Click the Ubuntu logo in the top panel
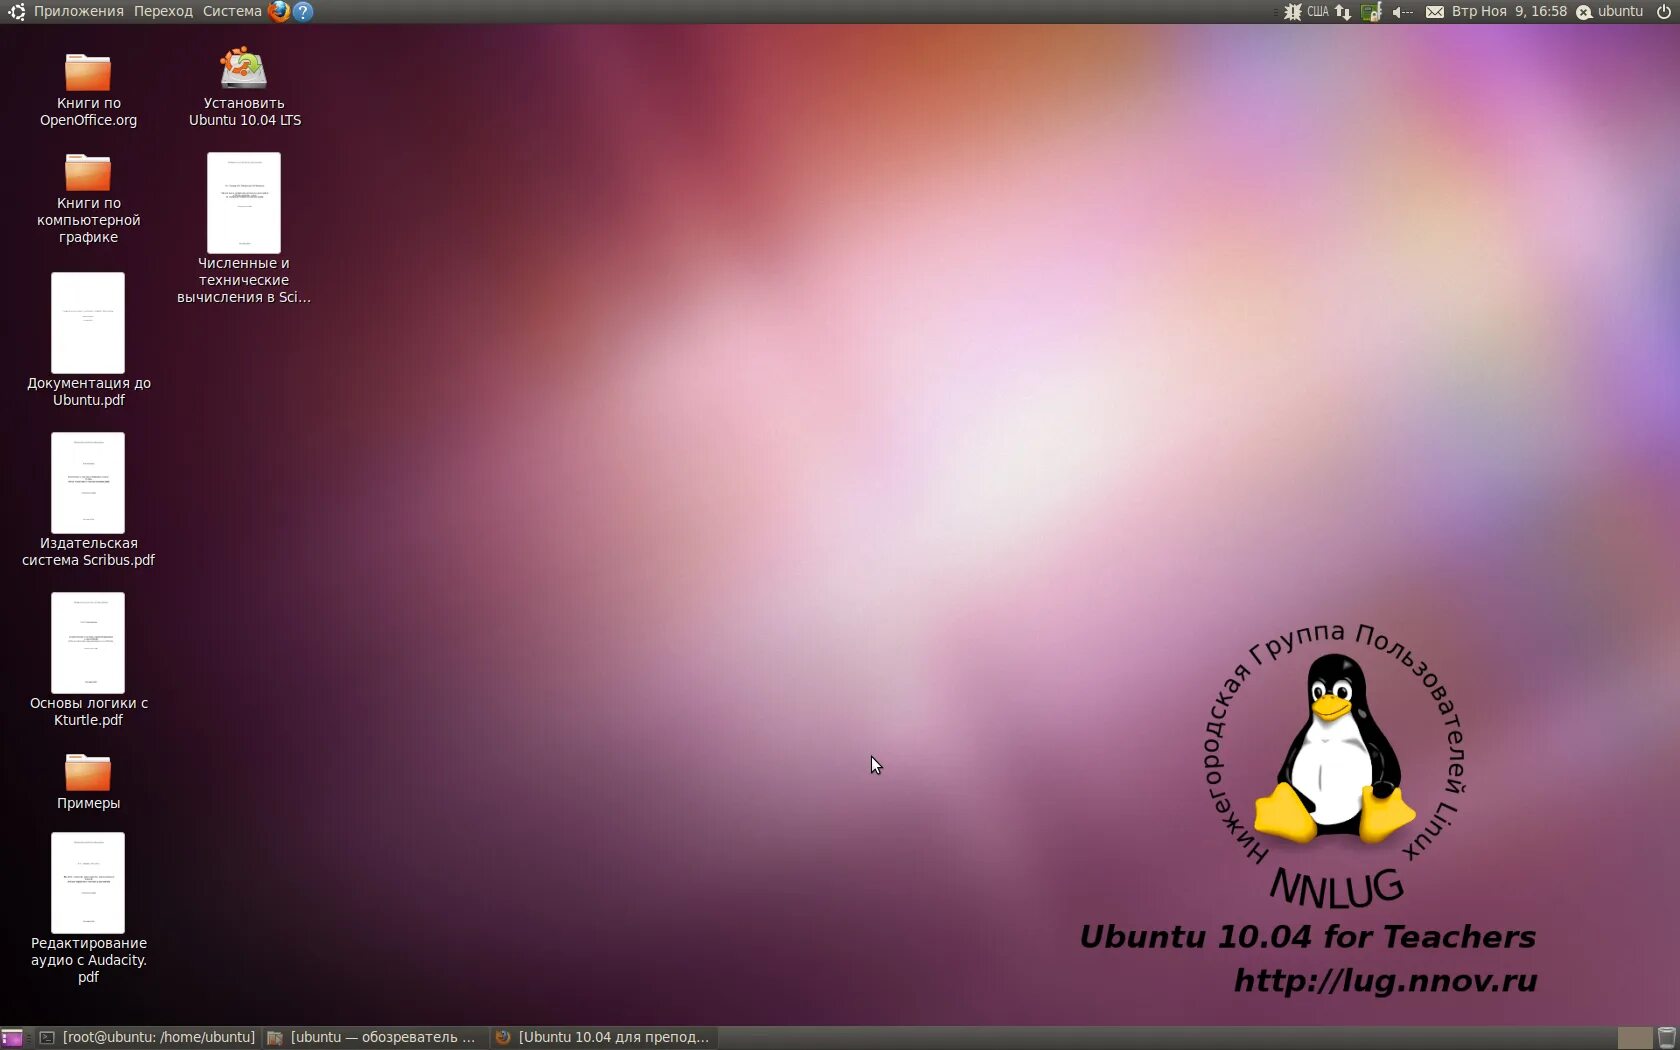This screenshot has height=1050, width=1680. click(16, 11)
